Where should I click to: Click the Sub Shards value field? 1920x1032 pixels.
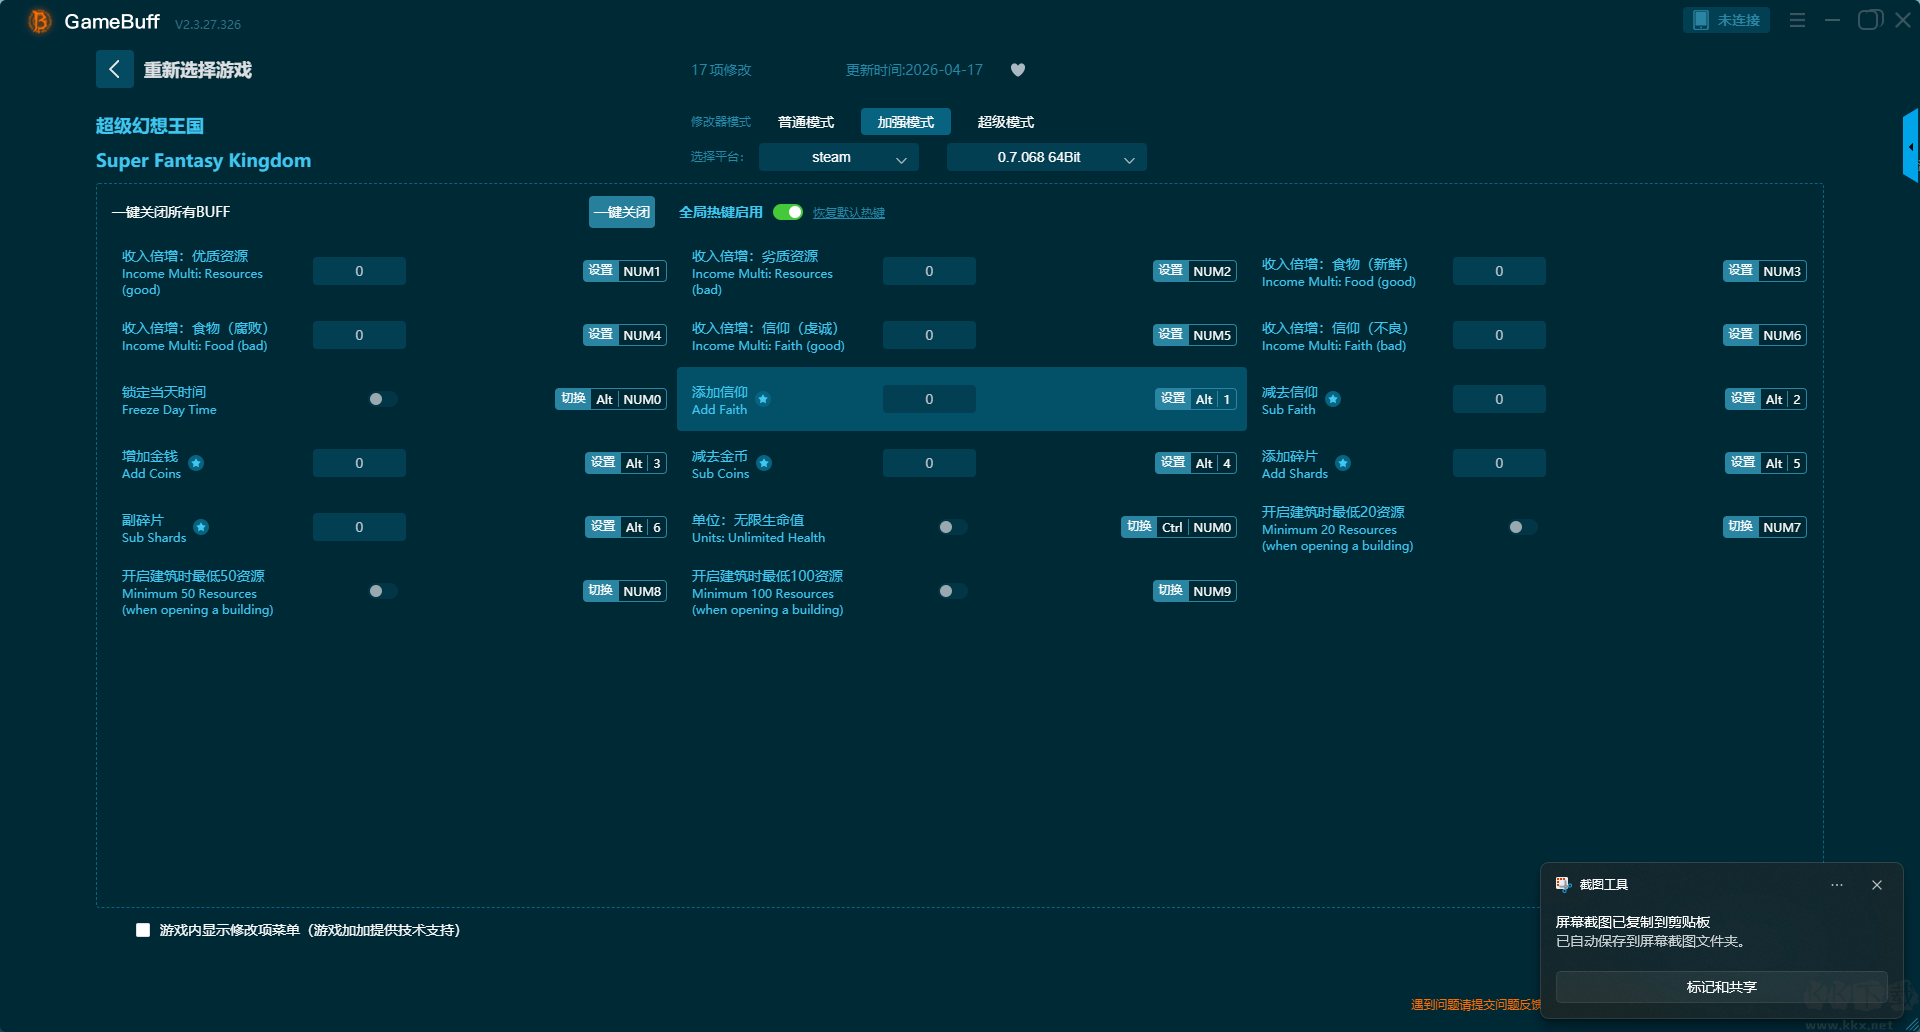tap(359, 527)
